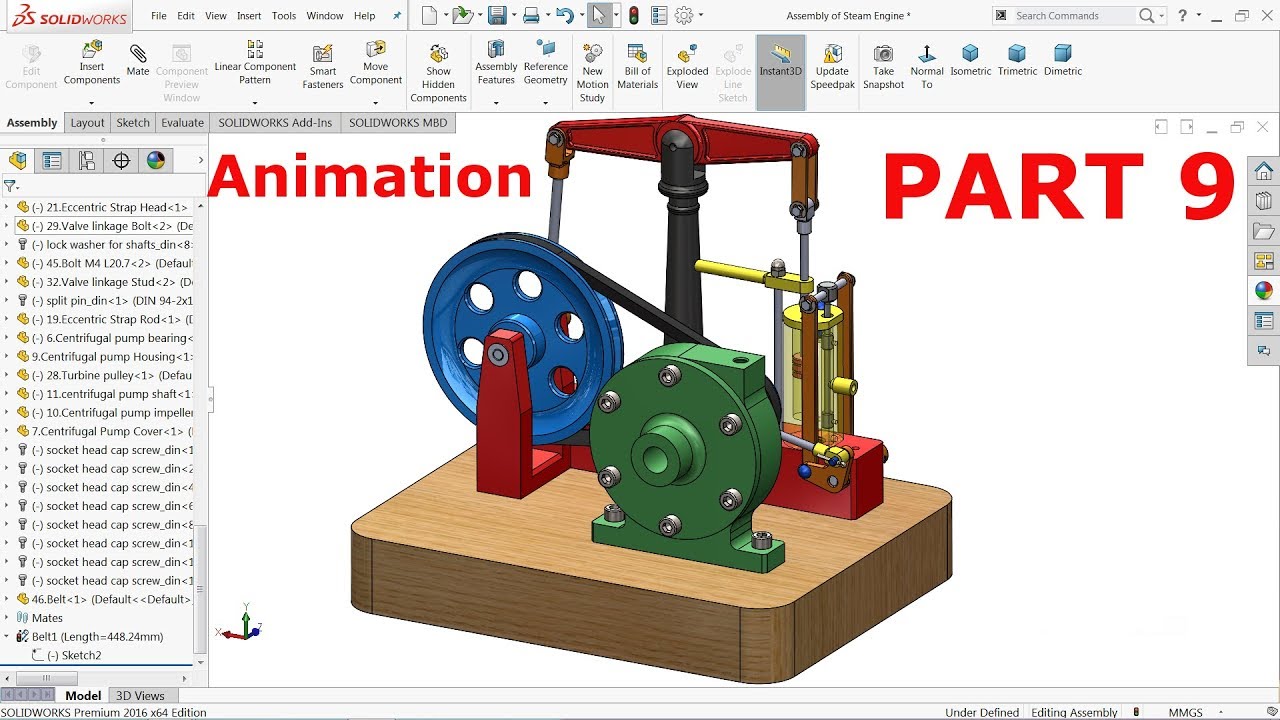1280x720 pixels.
Task: Open the Appearances tab in task pane
Action: [1264, 291]
